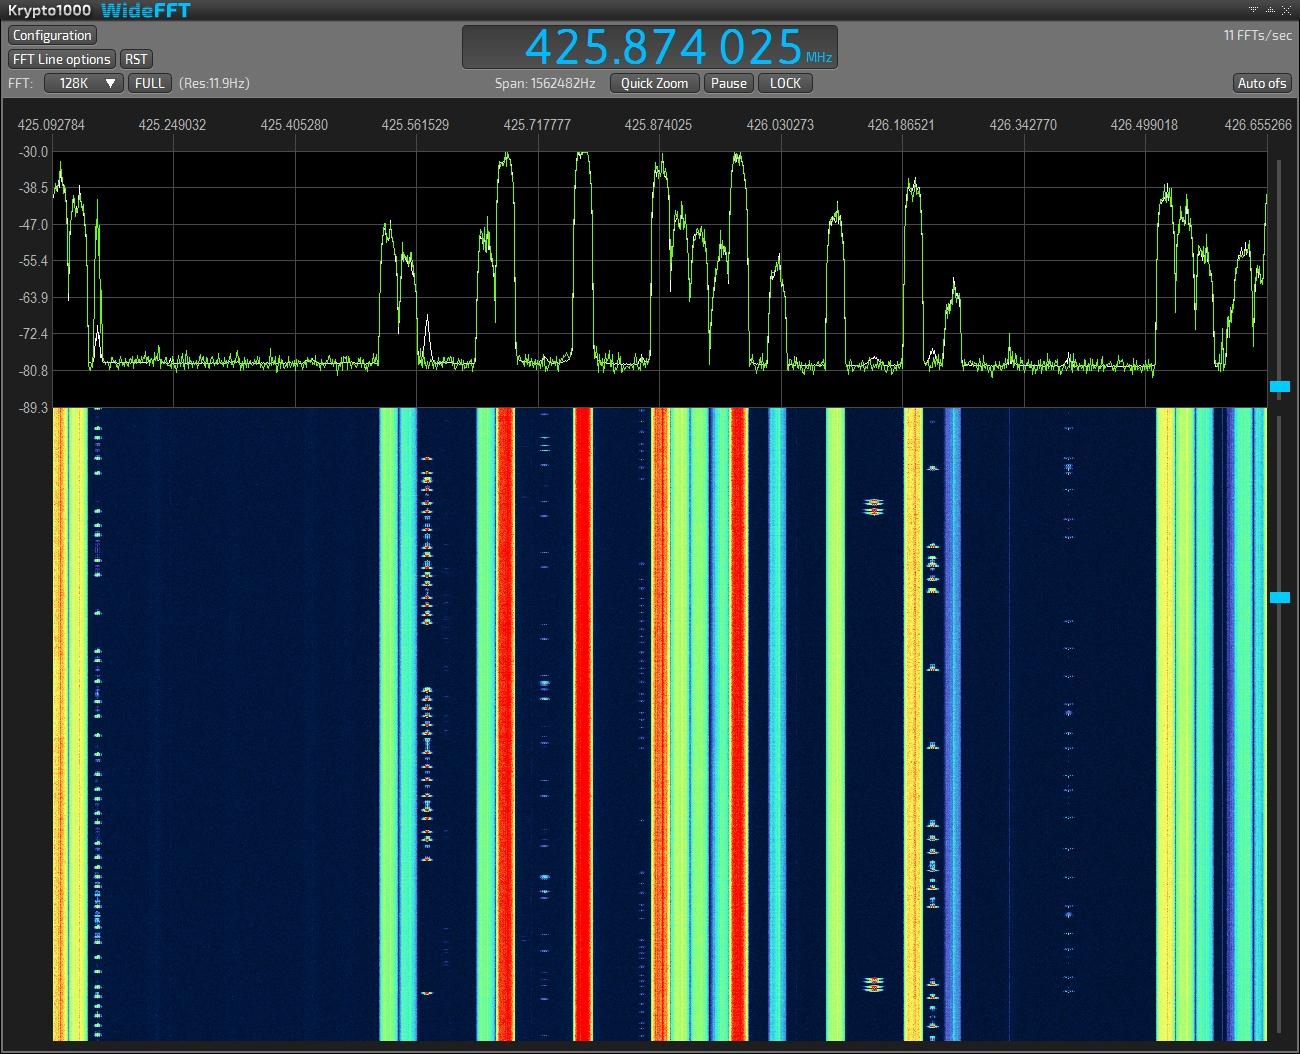Click the FULL span button
Screen dimensions: 1300x1054
(x=150, y=83)
